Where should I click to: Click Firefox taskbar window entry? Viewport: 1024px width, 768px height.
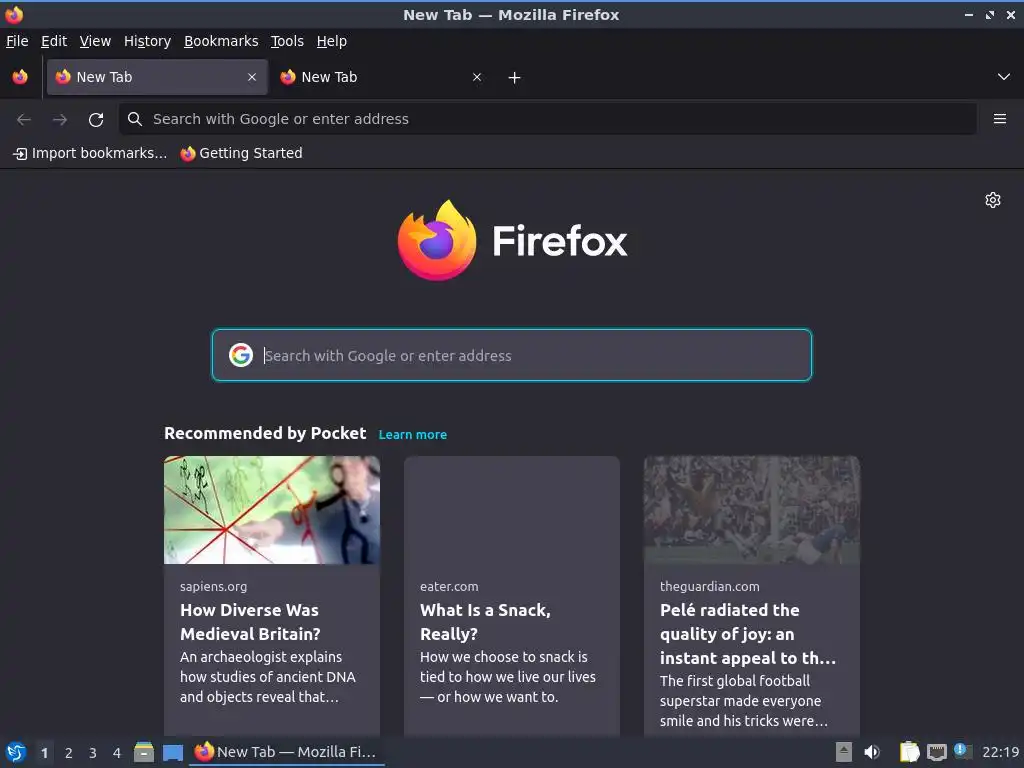tap(287, 752)
